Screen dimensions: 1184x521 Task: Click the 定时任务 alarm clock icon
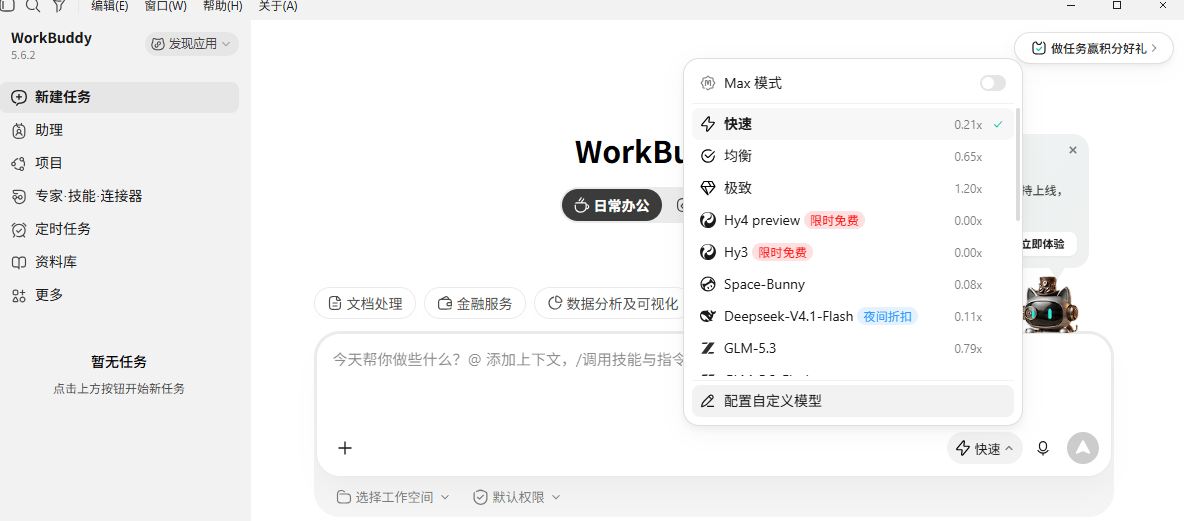pyautogui.click(x=20, y=230)
